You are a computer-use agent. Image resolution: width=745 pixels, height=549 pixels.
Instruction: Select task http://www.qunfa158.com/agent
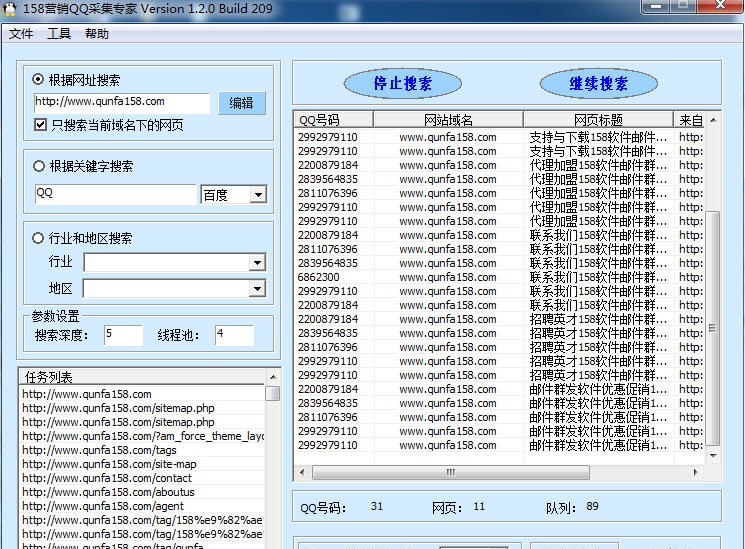pos(142,506)
